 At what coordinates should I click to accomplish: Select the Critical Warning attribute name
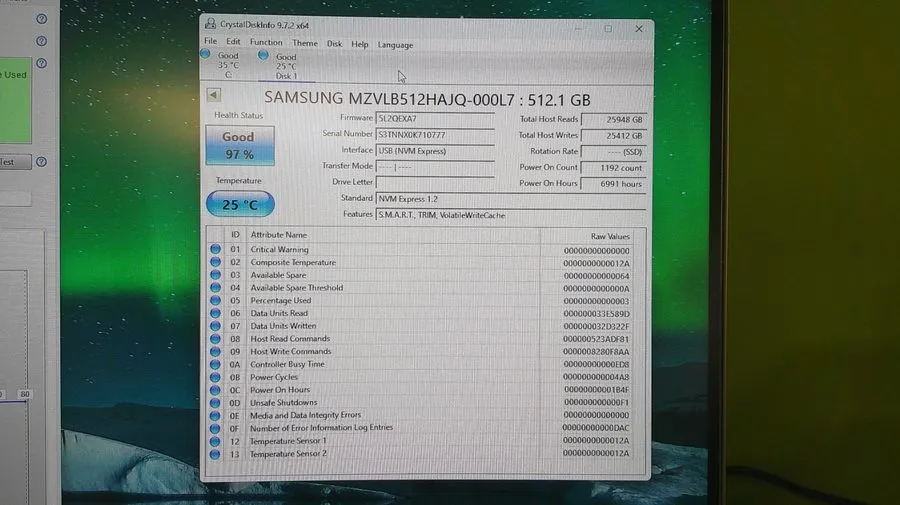click(x=280, y=250)
